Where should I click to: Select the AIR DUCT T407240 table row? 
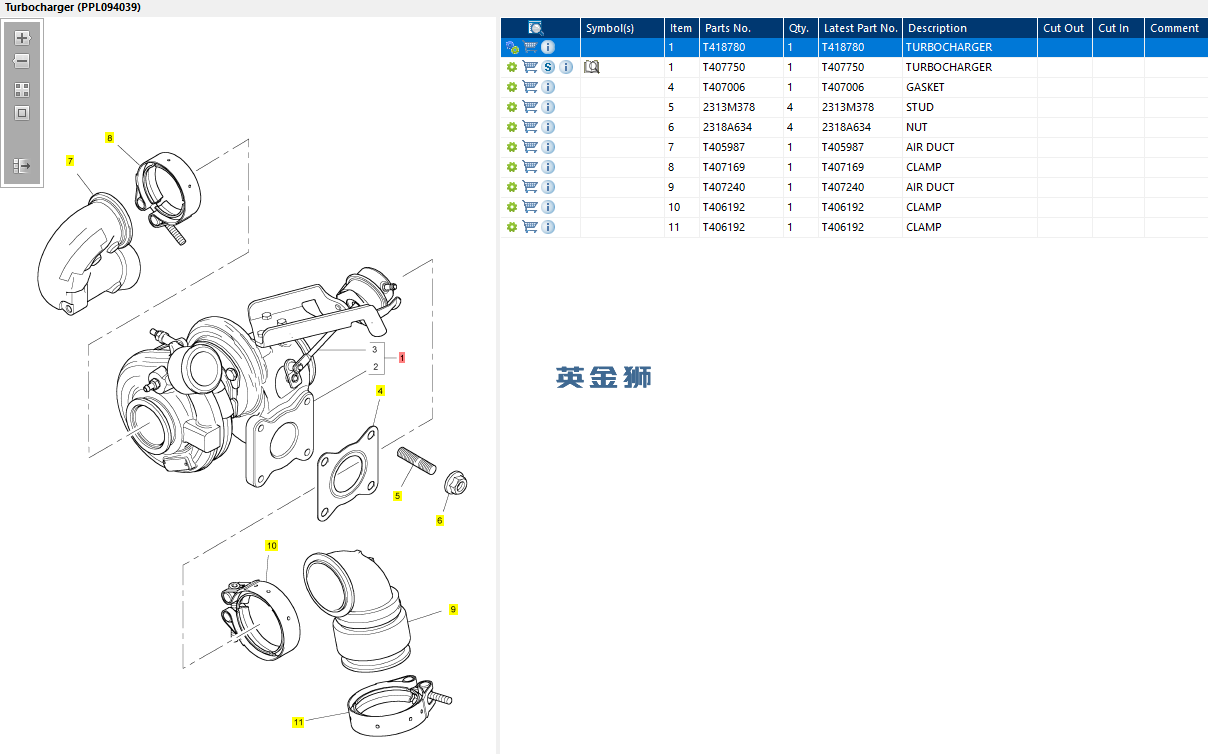pyautogui.click(x=850, y=187)
